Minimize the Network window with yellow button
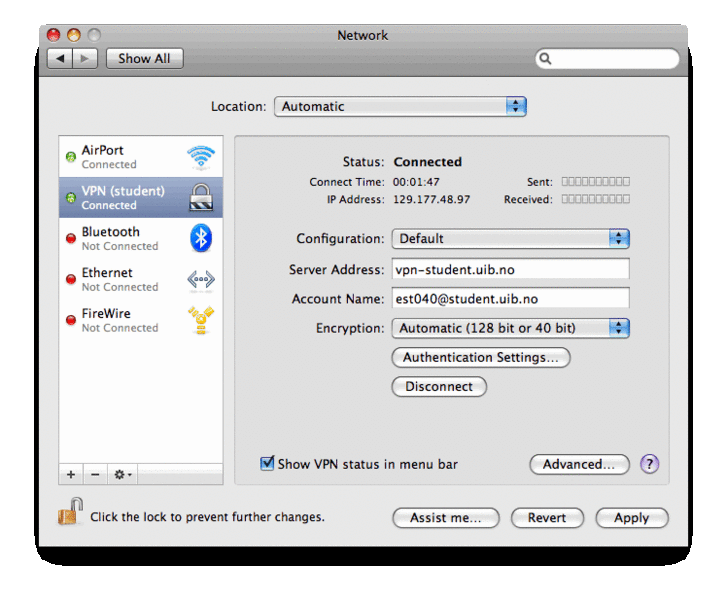 [74, 35]
